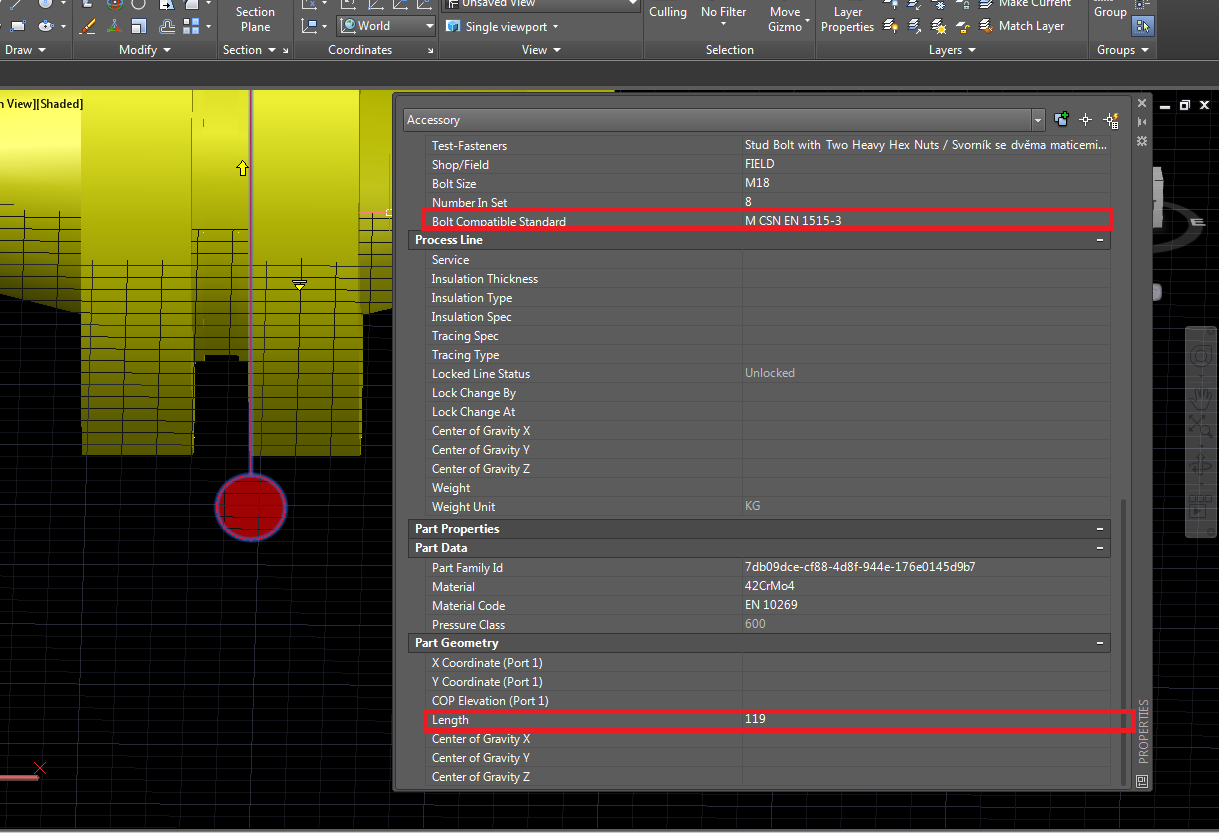Viewport: 1219px width, 833px height.
Task: Click the No Filter button
Action: click(723, 11)
